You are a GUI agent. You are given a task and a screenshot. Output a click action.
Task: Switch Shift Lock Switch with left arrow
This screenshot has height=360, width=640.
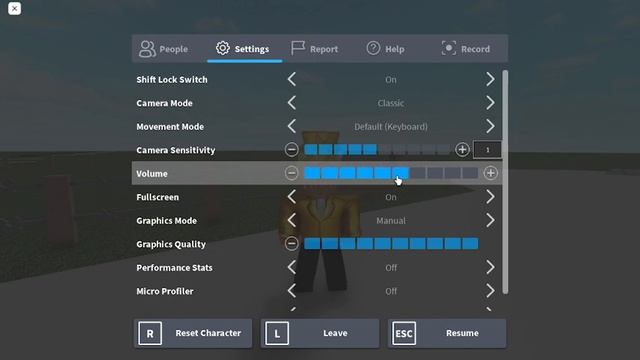291,79
